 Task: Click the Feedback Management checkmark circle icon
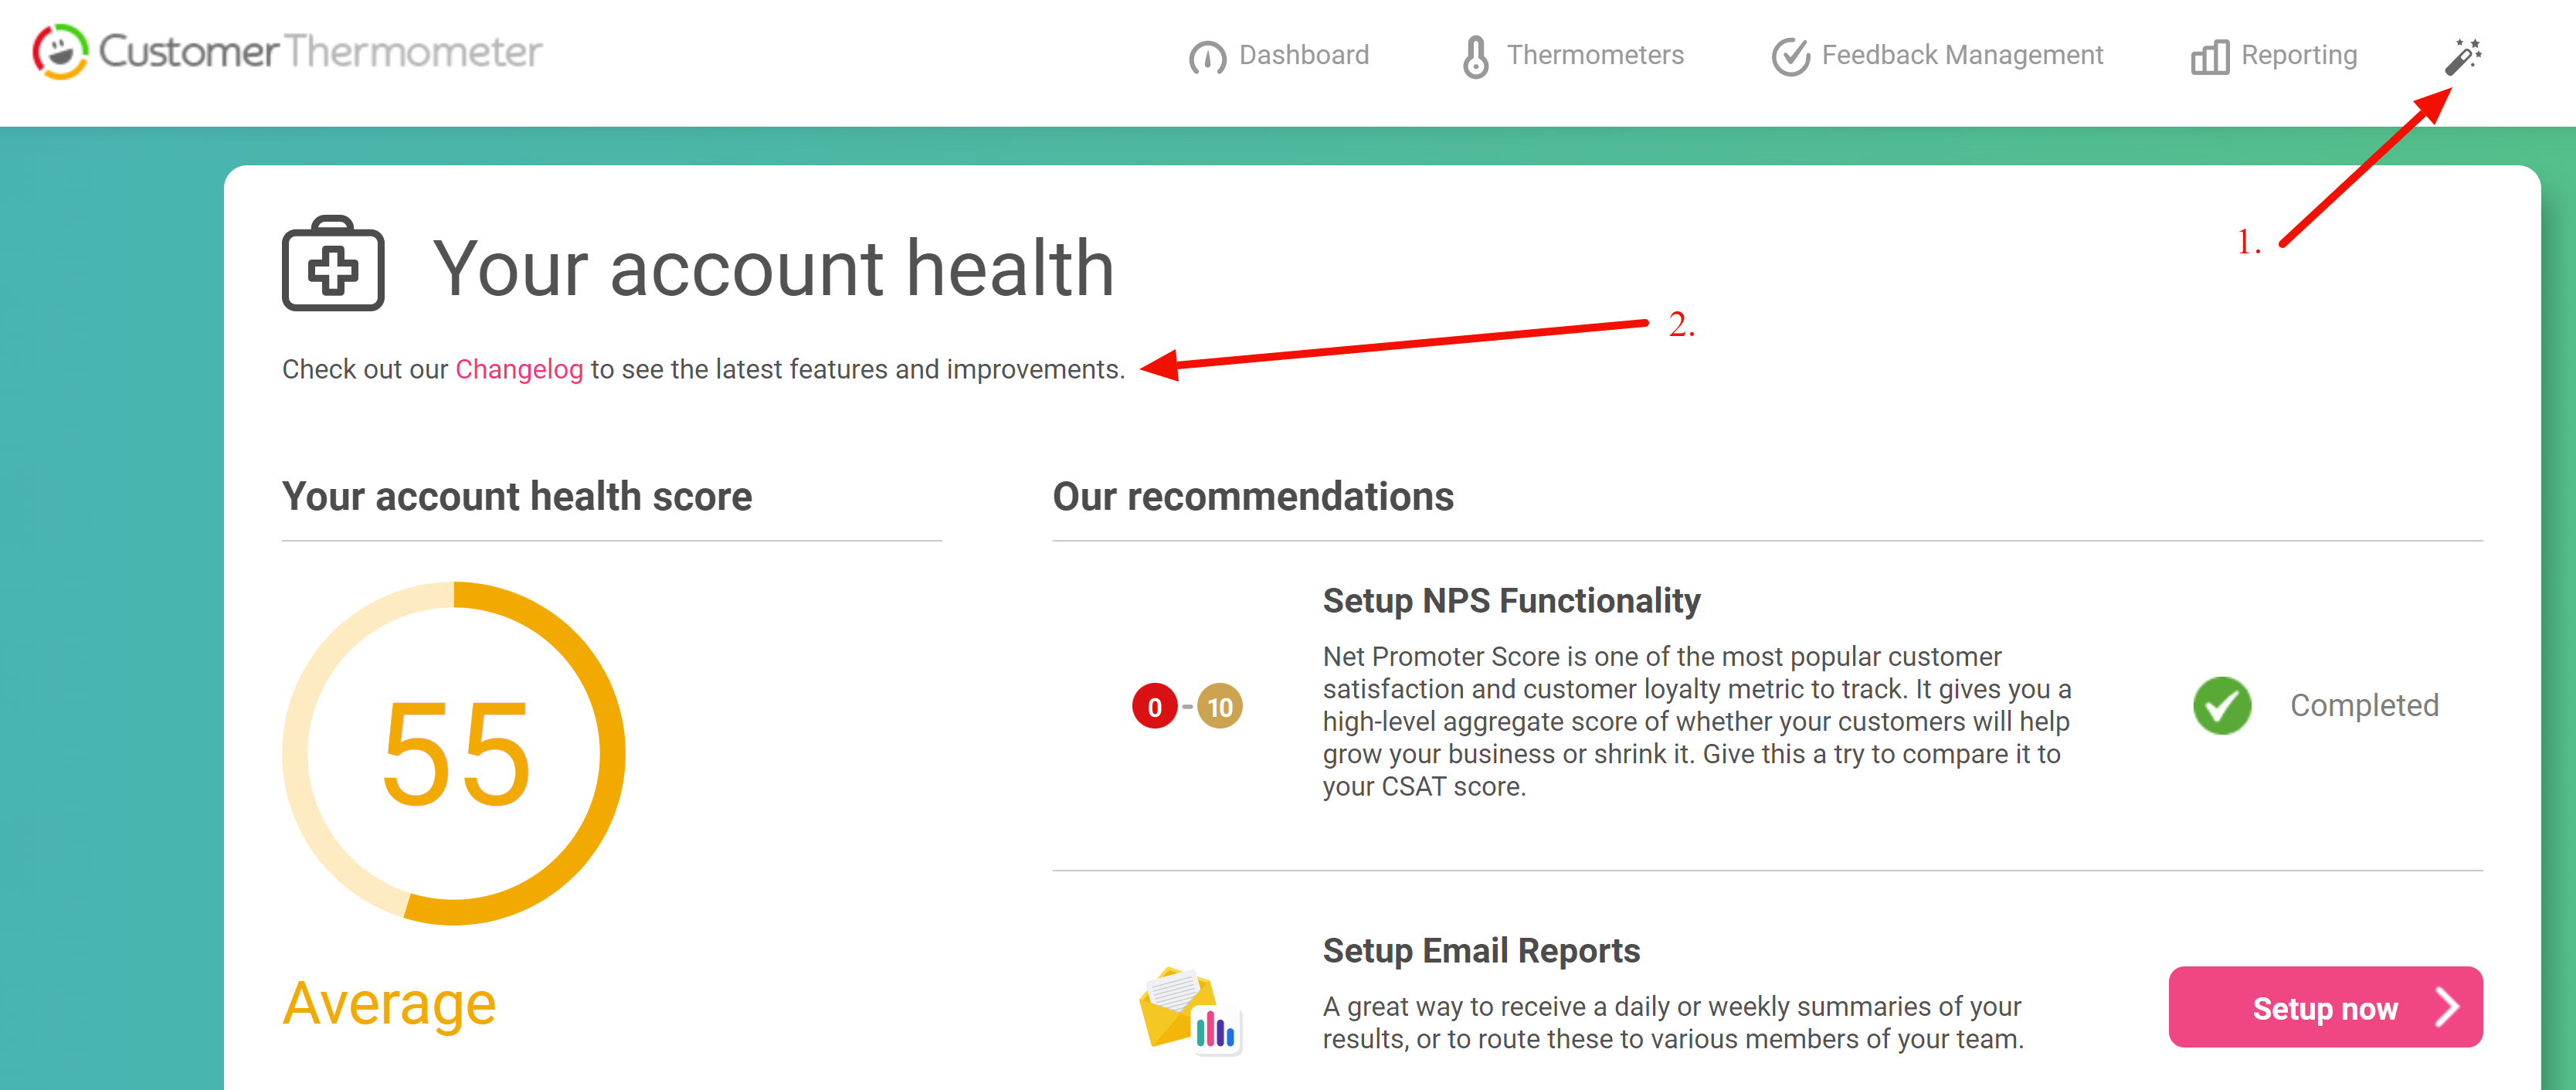tap(1790, 57)
